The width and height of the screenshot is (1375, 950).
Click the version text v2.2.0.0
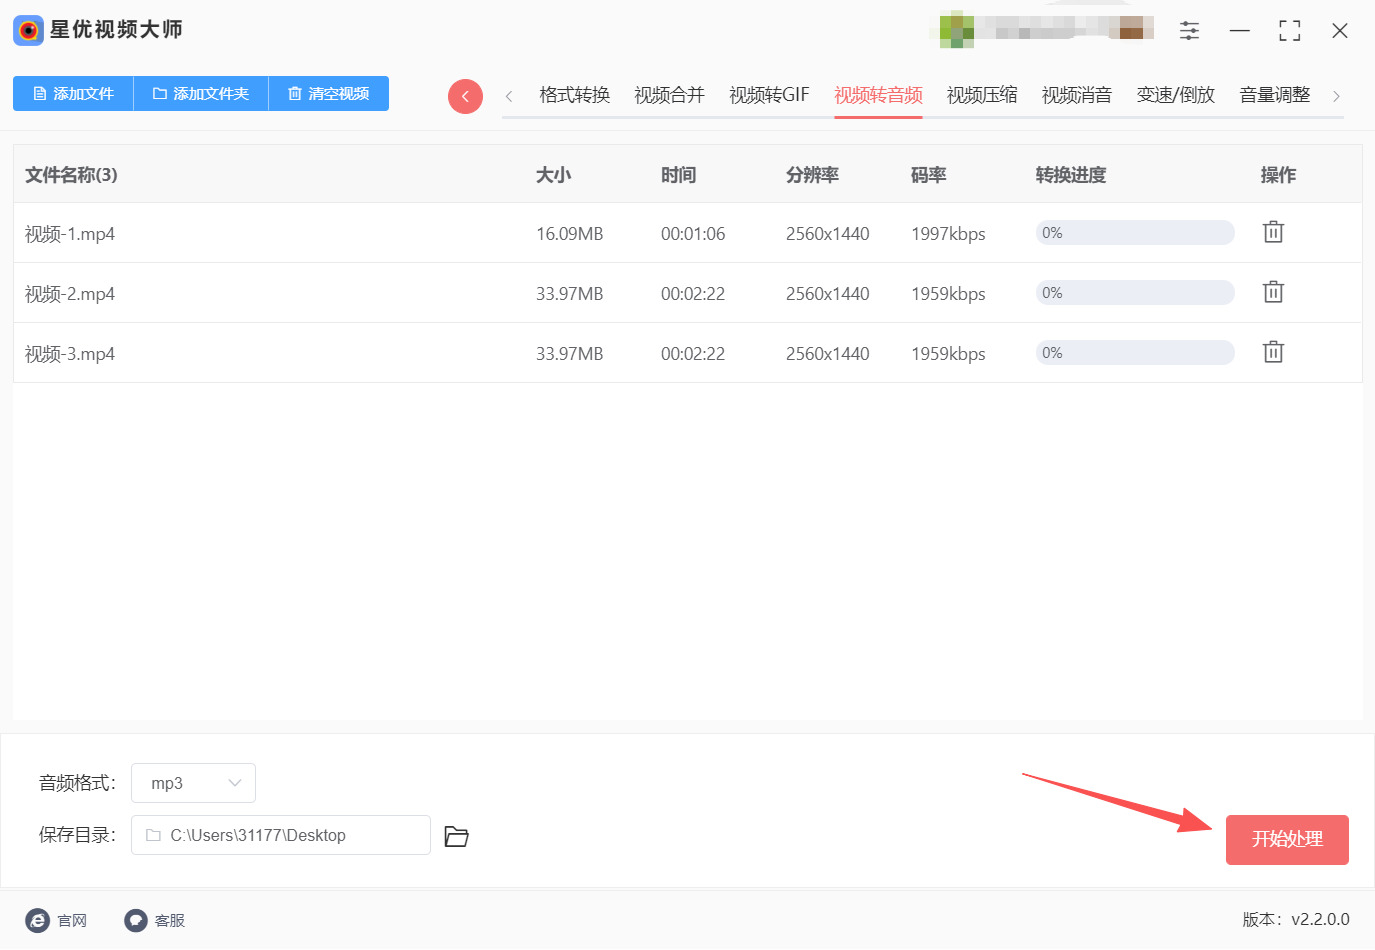tap(1320, 920)
